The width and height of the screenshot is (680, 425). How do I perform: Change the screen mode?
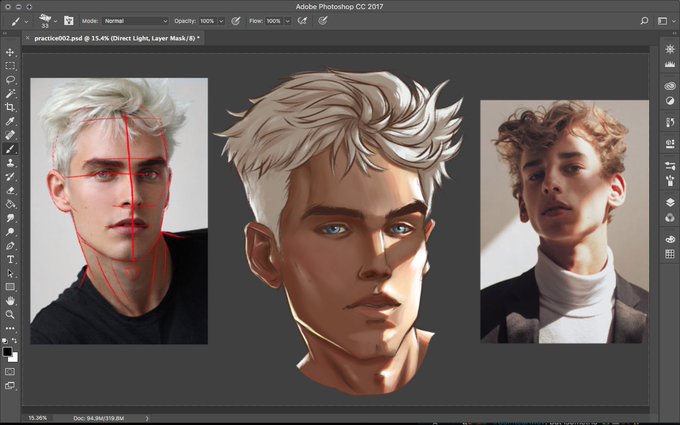tap(10, 386)
